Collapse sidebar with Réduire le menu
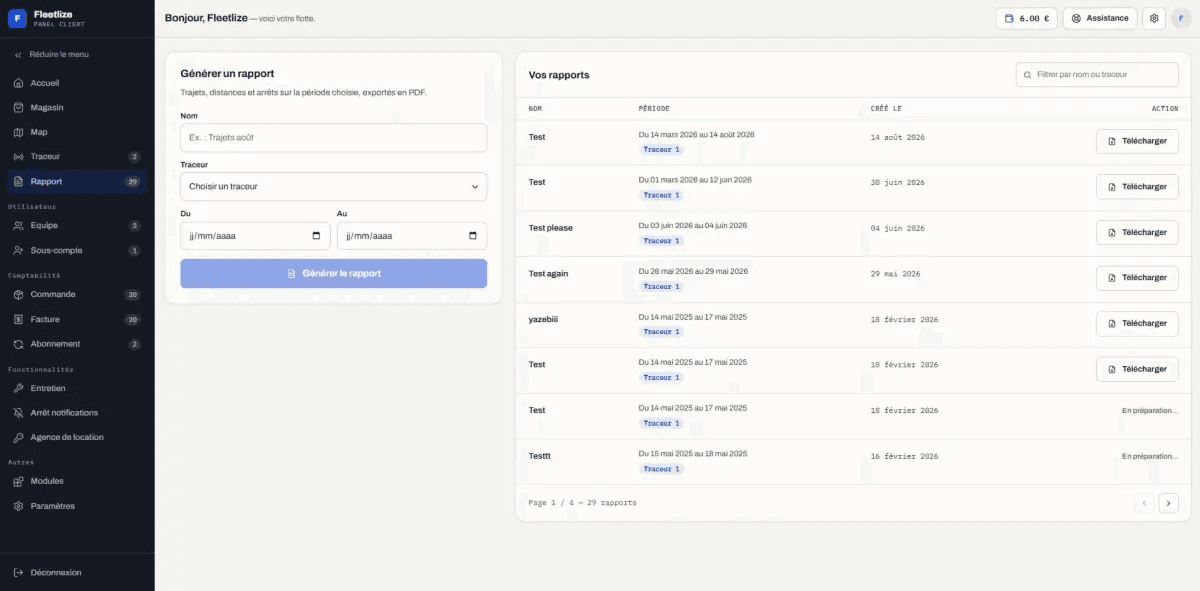 tap(52, 54)
